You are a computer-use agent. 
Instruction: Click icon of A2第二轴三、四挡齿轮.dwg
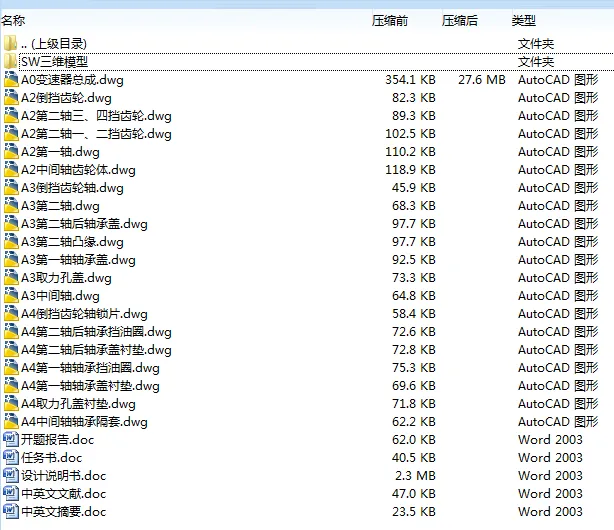click(11, 116)
